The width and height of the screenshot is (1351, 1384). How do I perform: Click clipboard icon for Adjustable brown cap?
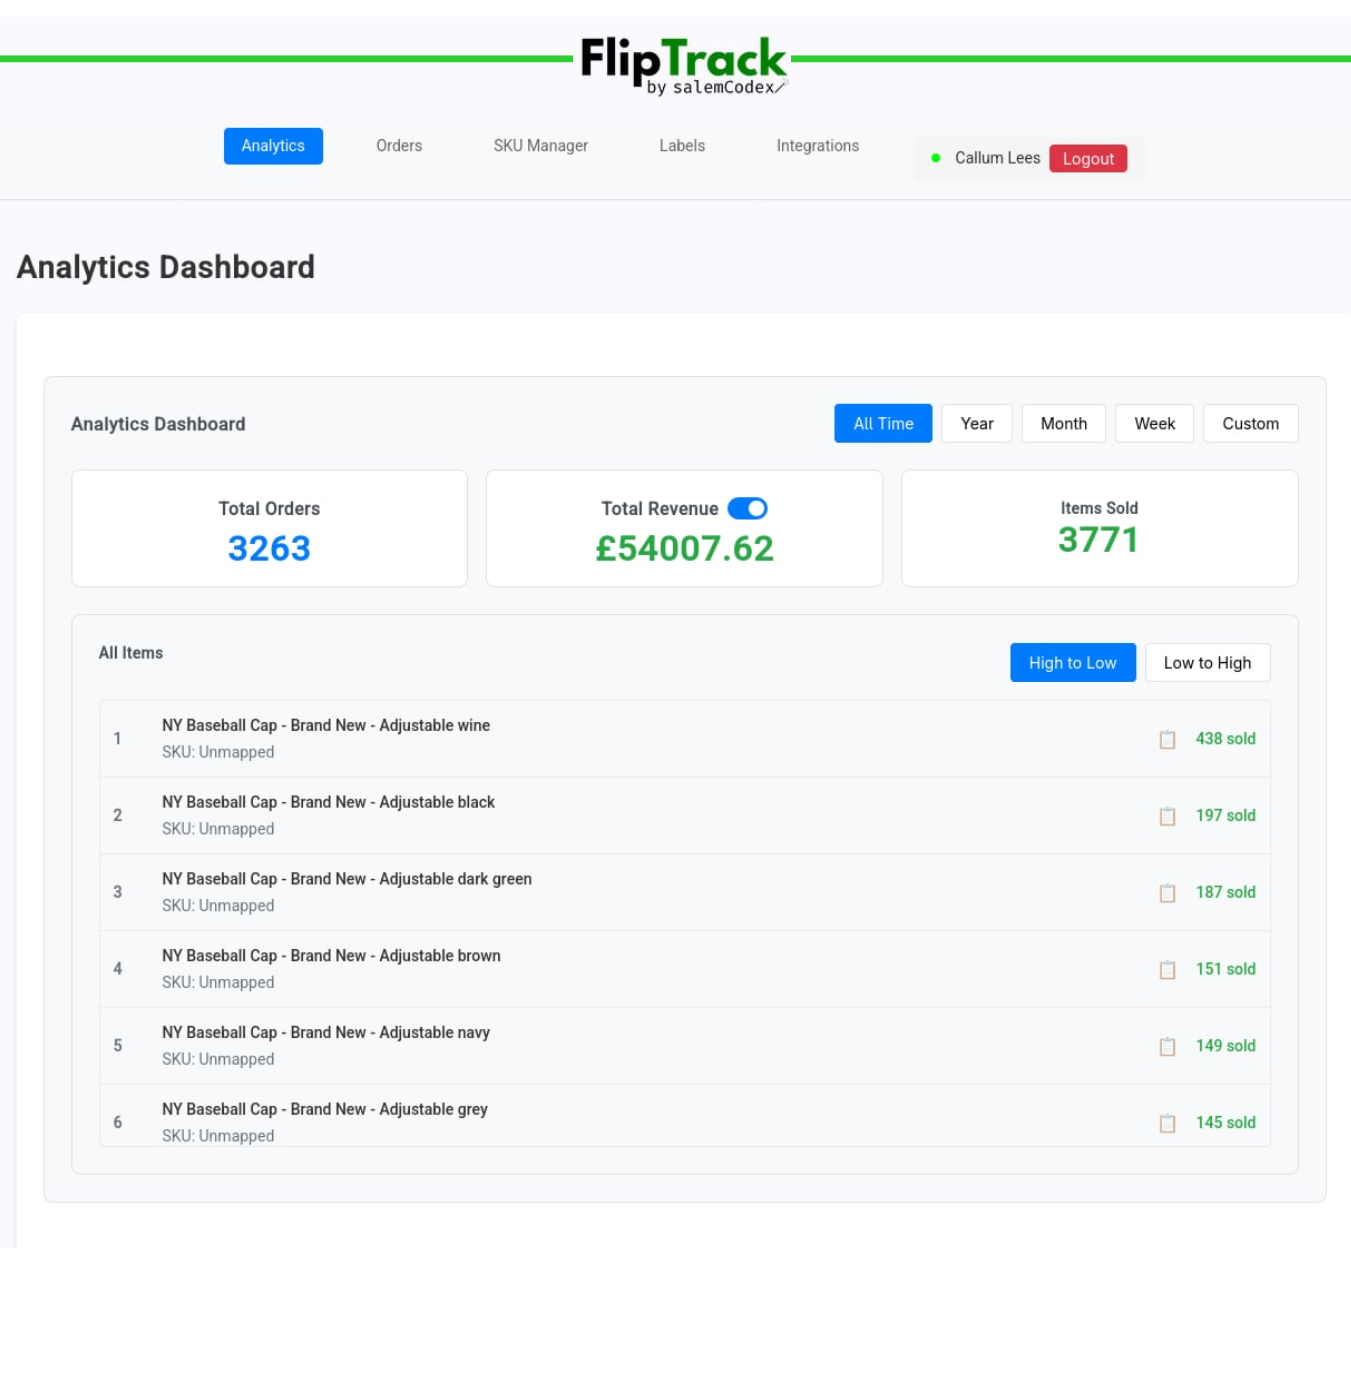coord(1167,970)
